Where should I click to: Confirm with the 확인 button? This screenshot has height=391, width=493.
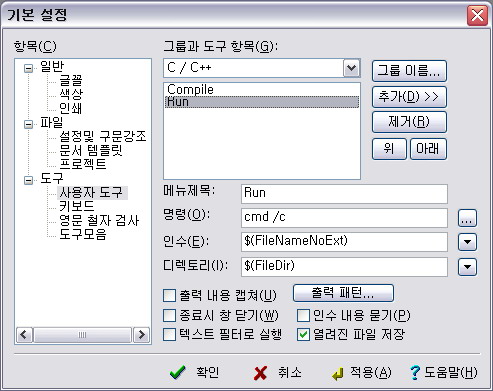(x=195, y=372)
